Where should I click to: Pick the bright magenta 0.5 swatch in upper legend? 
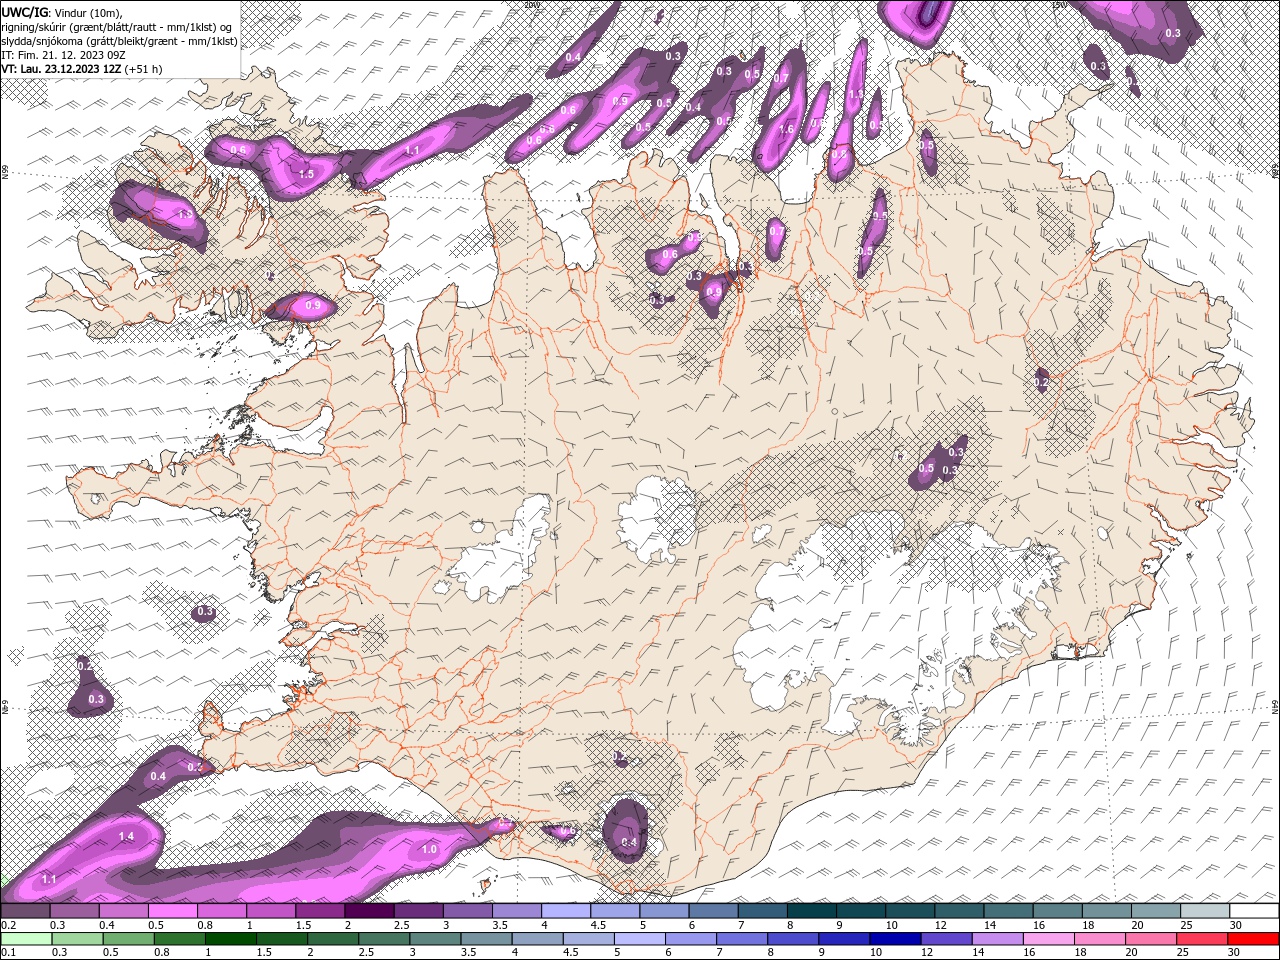coord(172,911)
